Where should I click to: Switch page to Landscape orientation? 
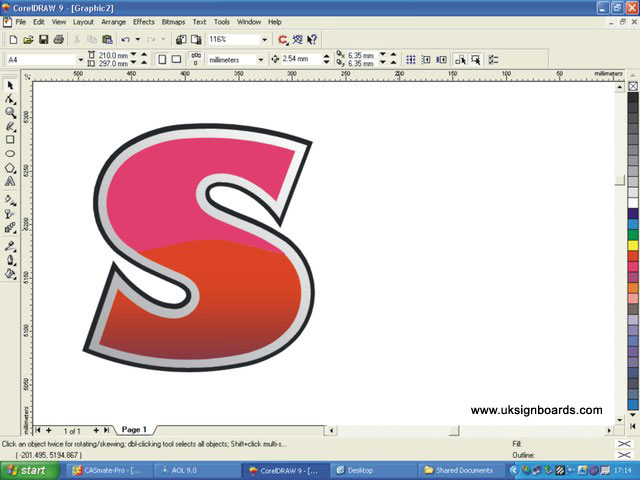coord(178,59)
